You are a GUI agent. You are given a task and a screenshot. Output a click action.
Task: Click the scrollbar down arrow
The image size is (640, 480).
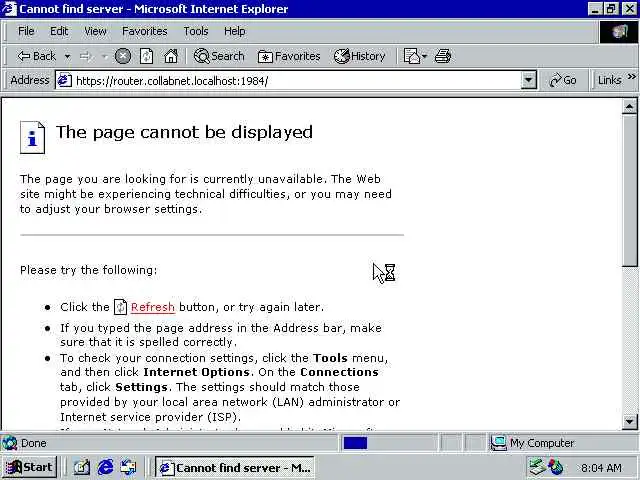tap(629, 421)
